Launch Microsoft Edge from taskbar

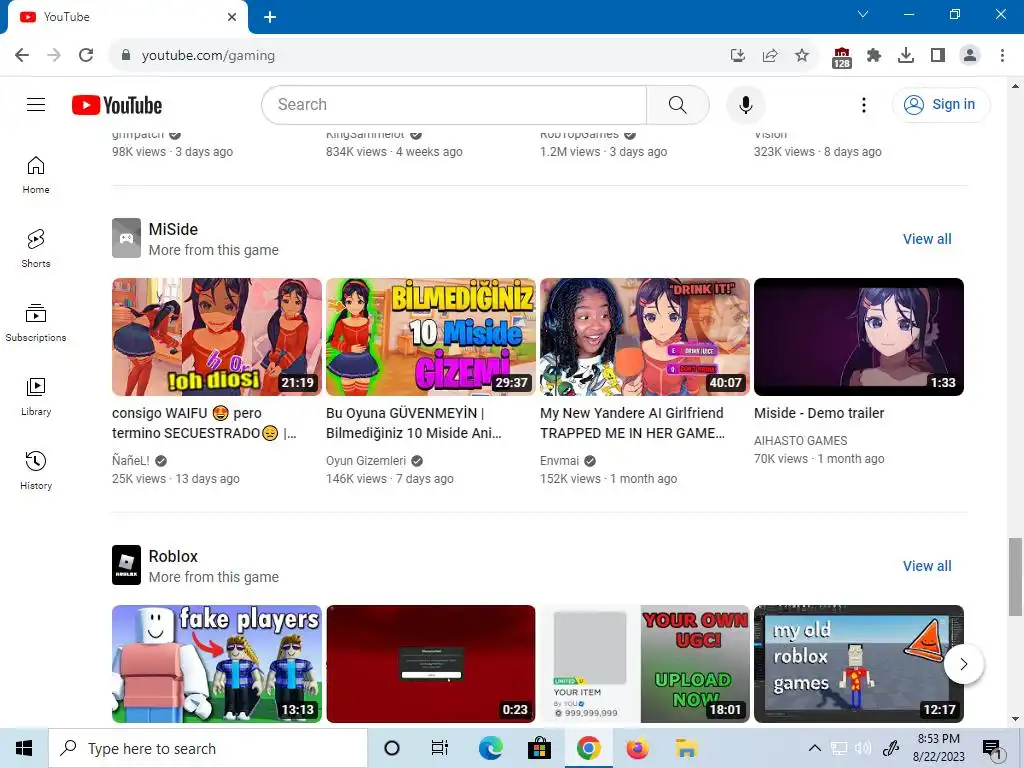click(490, 748)
